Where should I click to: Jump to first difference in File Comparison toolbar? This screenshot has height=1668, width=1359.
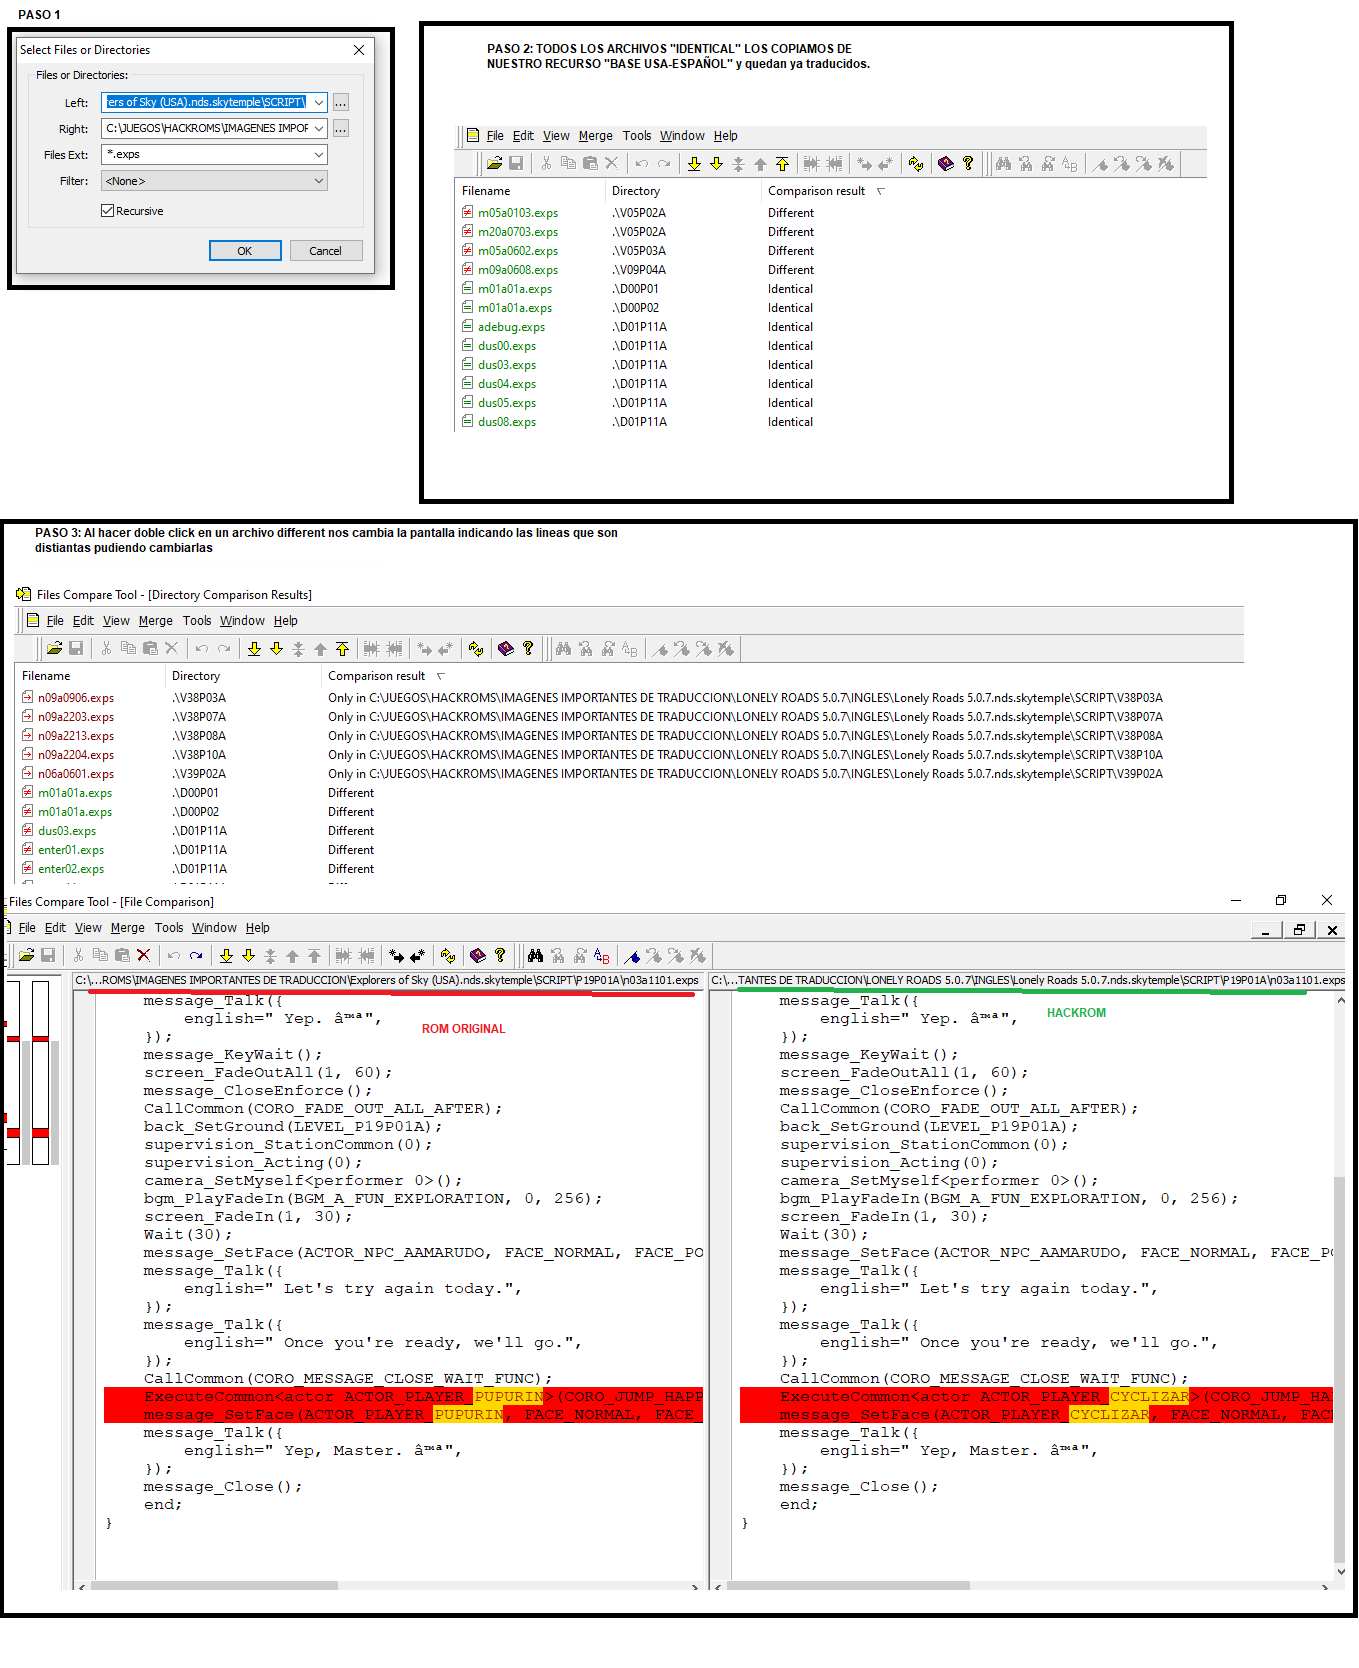[x=315, y=955]
